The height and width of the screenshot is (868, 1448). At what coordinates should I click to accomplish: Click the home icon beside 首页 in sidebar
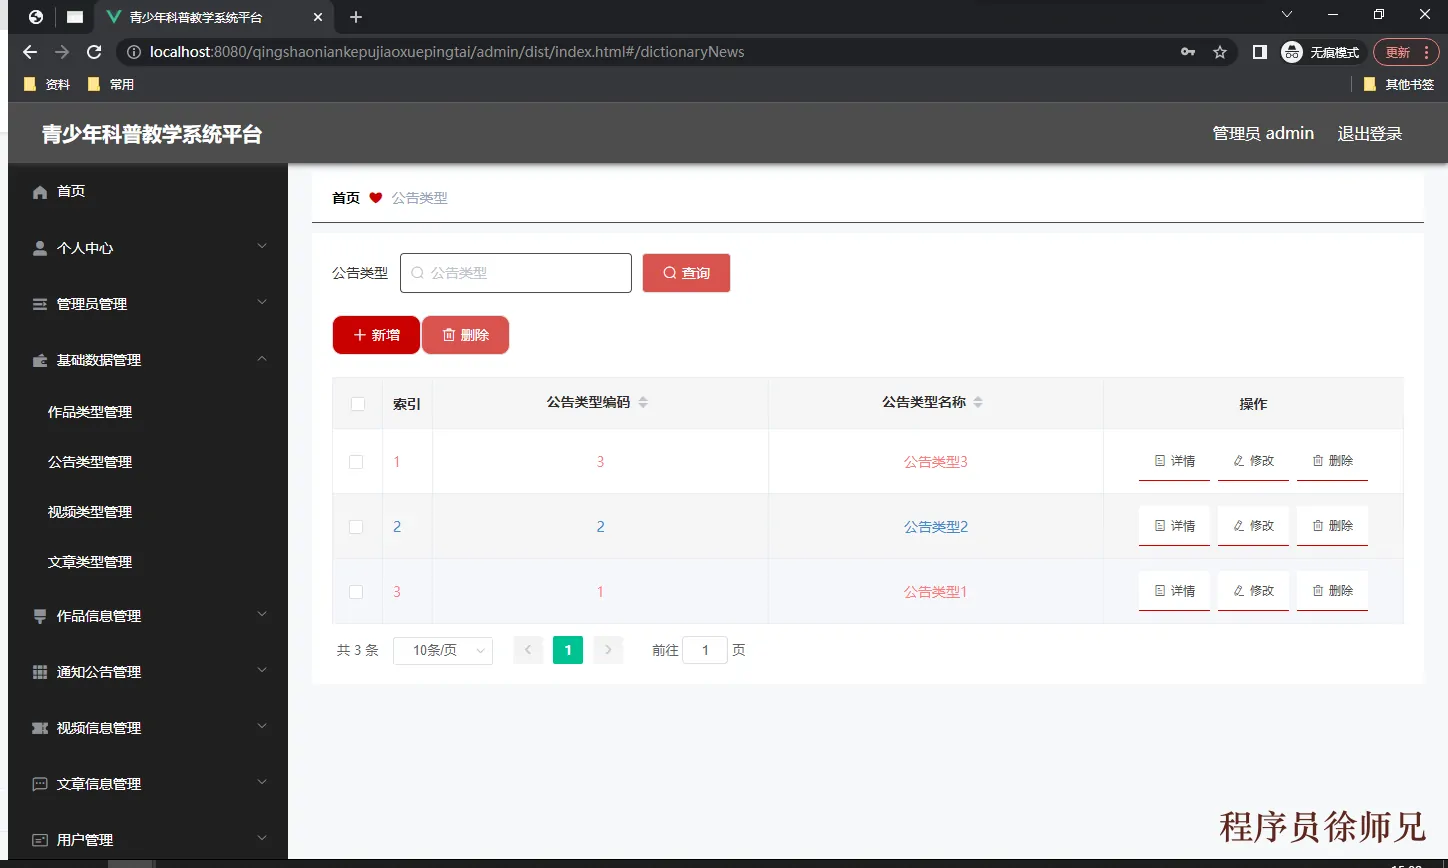coord(40,192)
